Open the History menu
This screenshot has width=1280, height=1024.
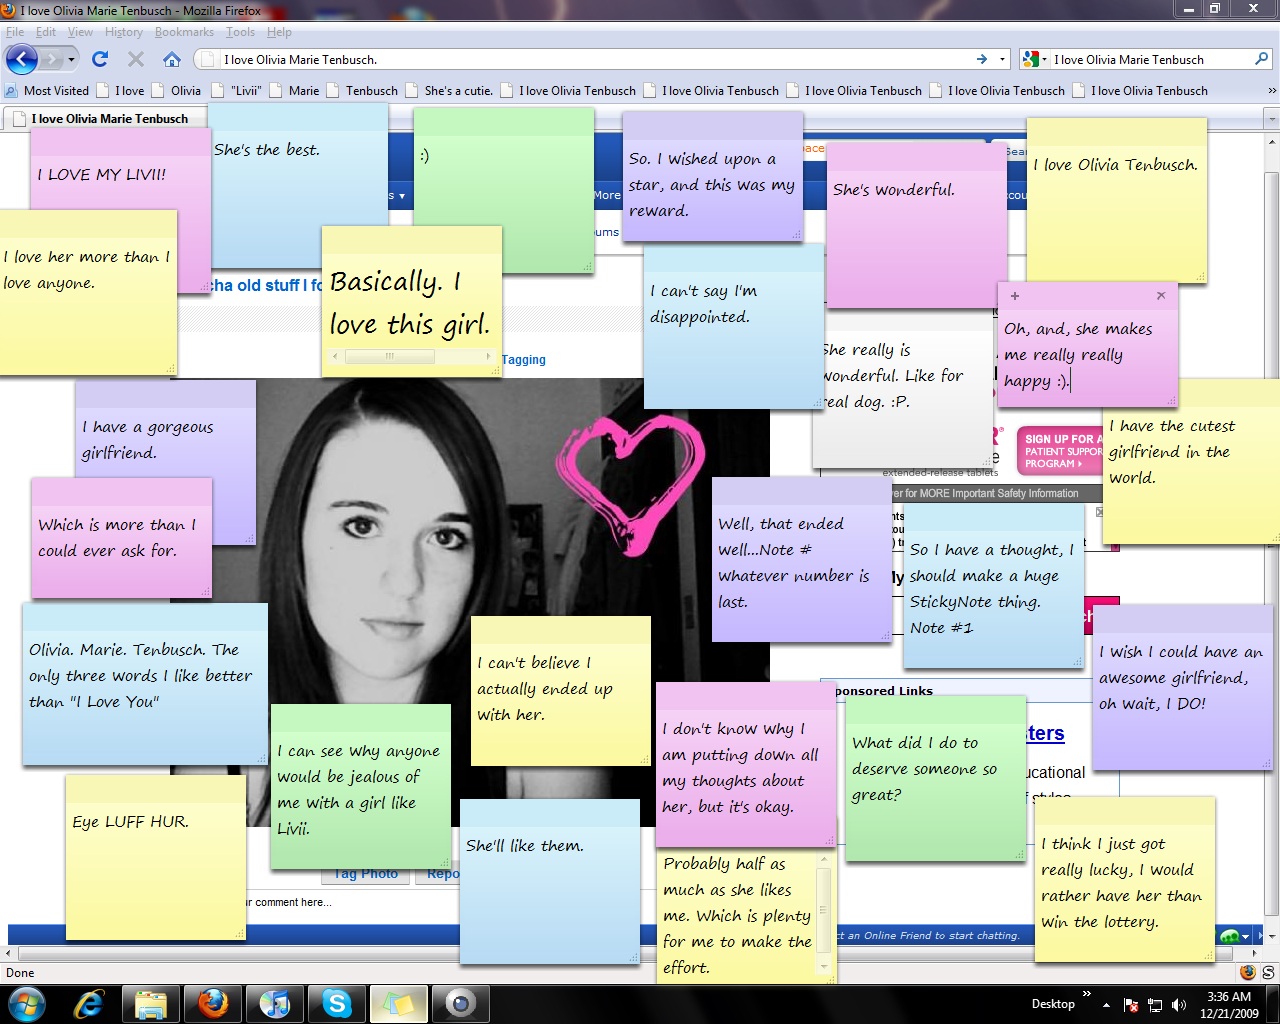coord(124,32)
